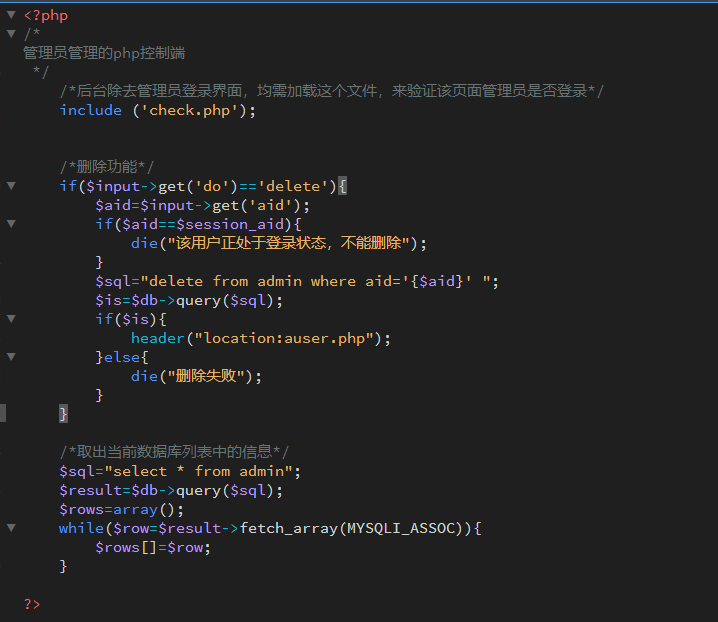Click the $rows[]=$row; line
This screenshot has height=622, width=718.
pyautogui.click(x=153, y=547)
